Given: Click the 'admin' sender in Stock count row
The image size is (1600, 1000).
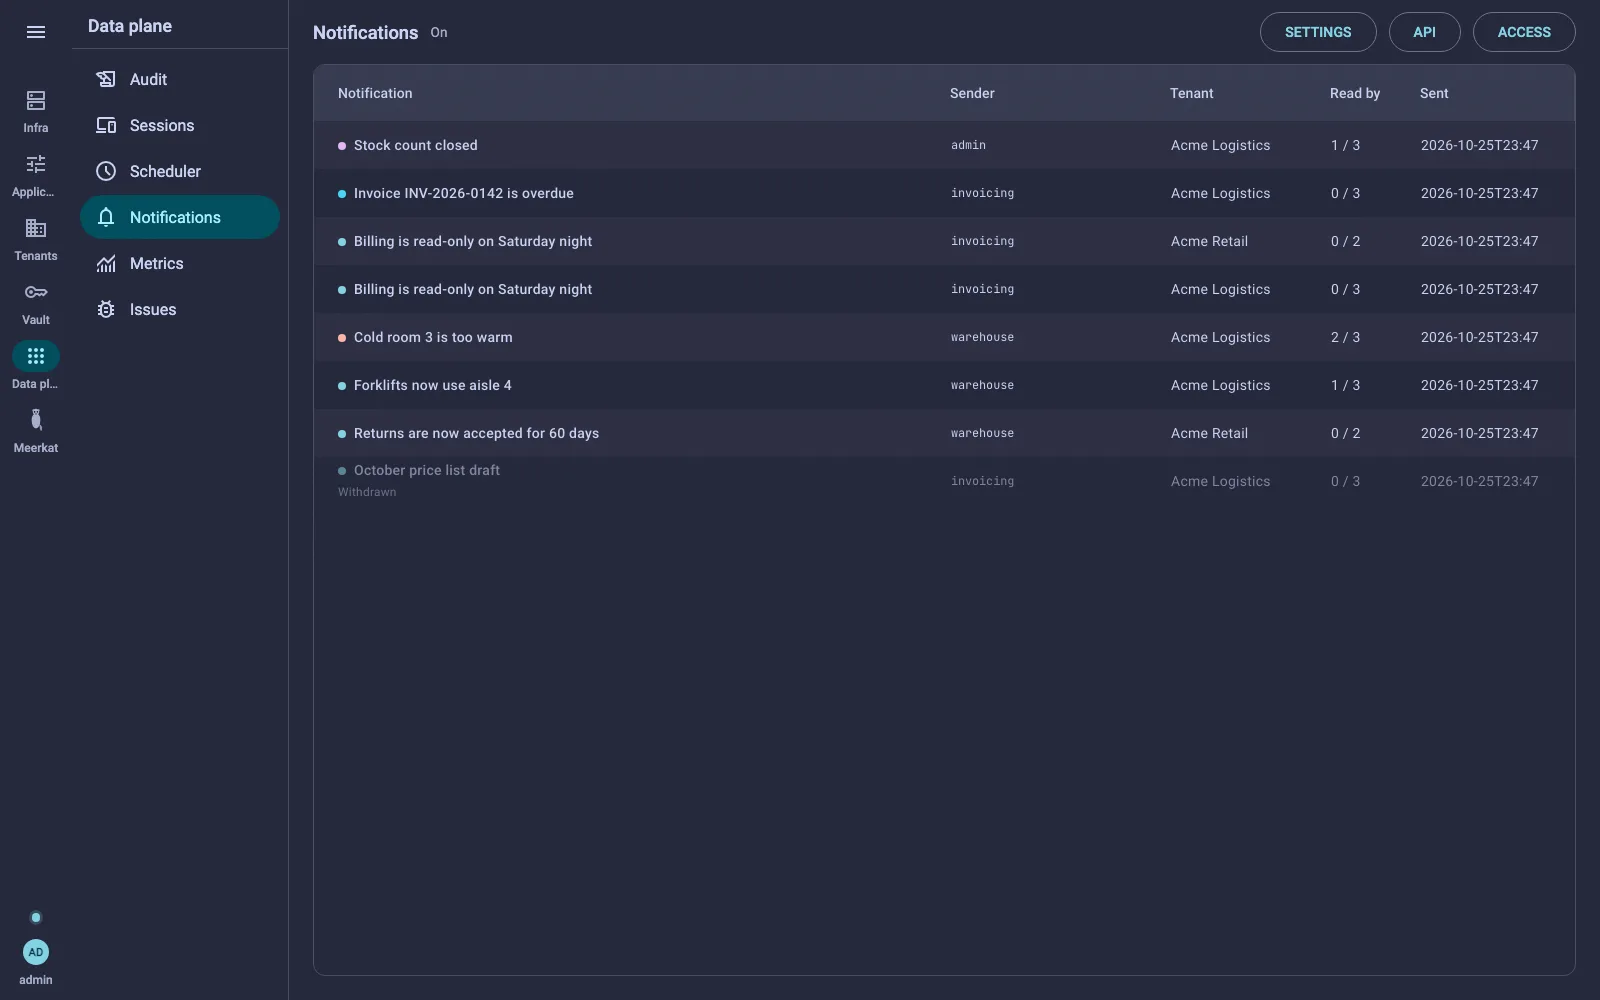Looking at the screenshot, I should click(x=968, y=145).
